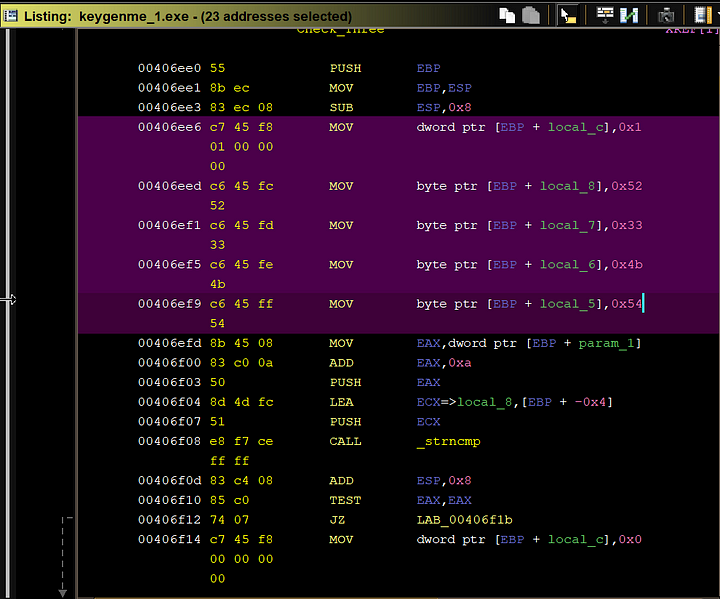Click bytes 'e8 f7 ce' of CALL
Viewport: 720px width, 599px height.
(x=242, y=441)
